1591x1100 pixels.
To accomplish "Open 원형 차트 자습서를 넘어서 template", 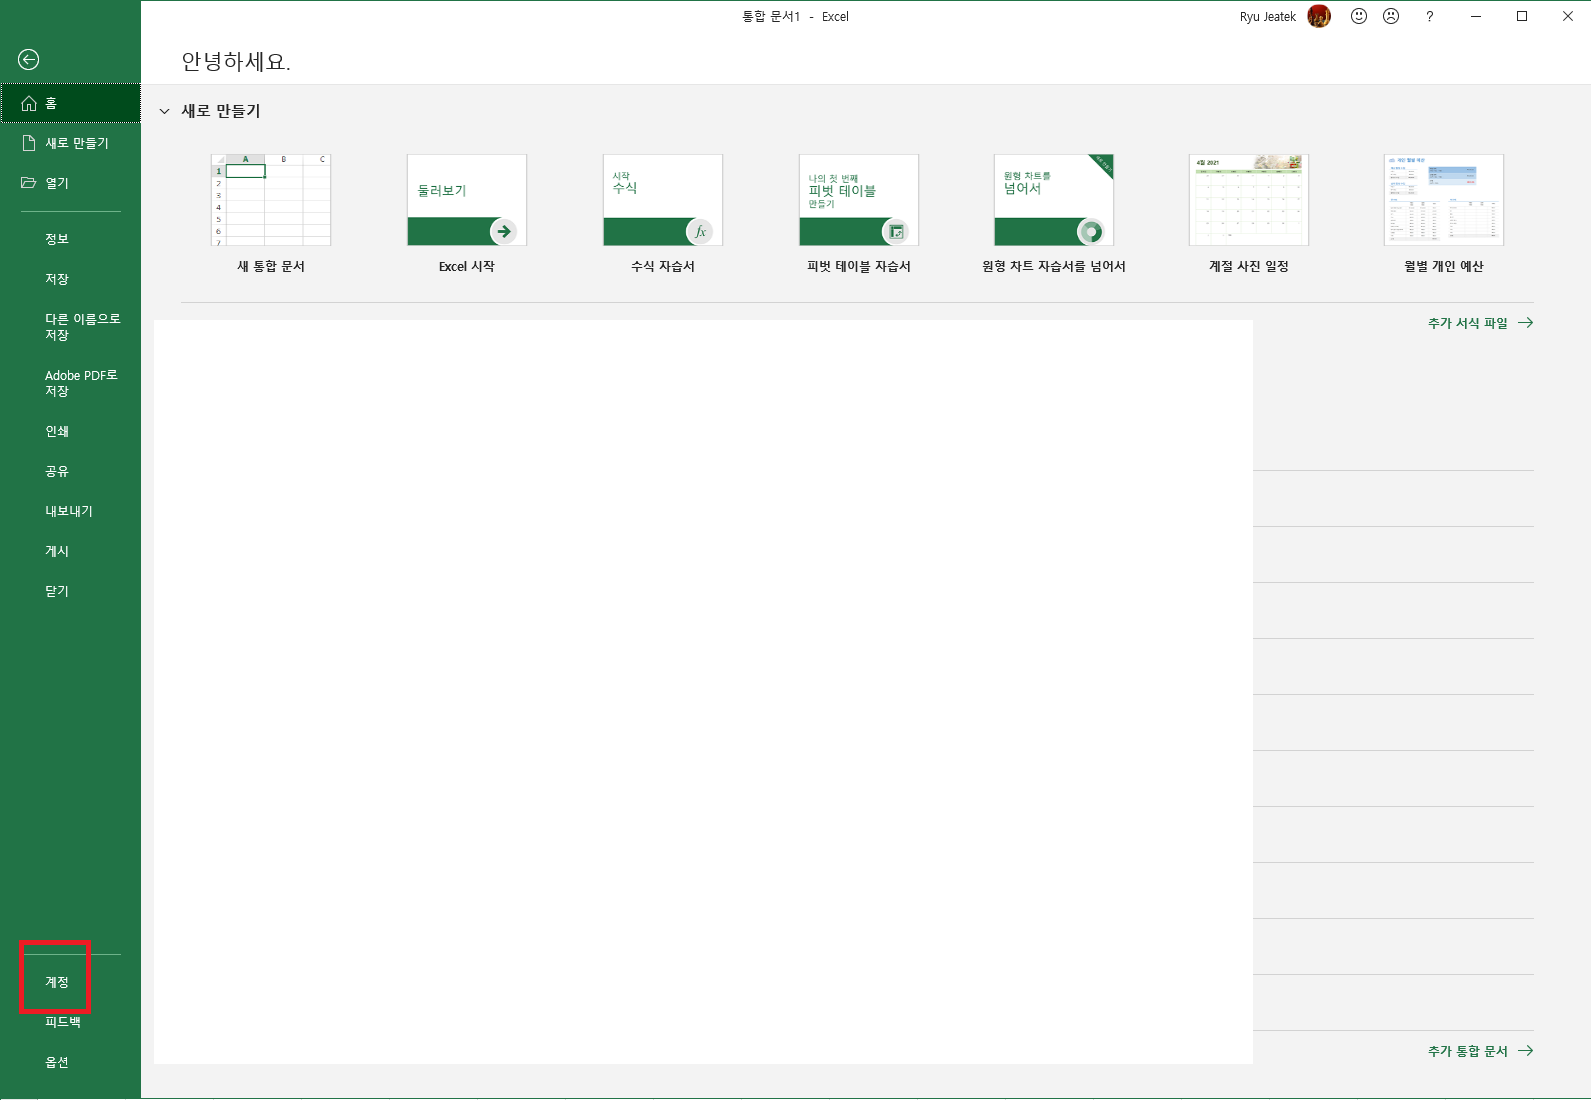I will pos(1054,214).
